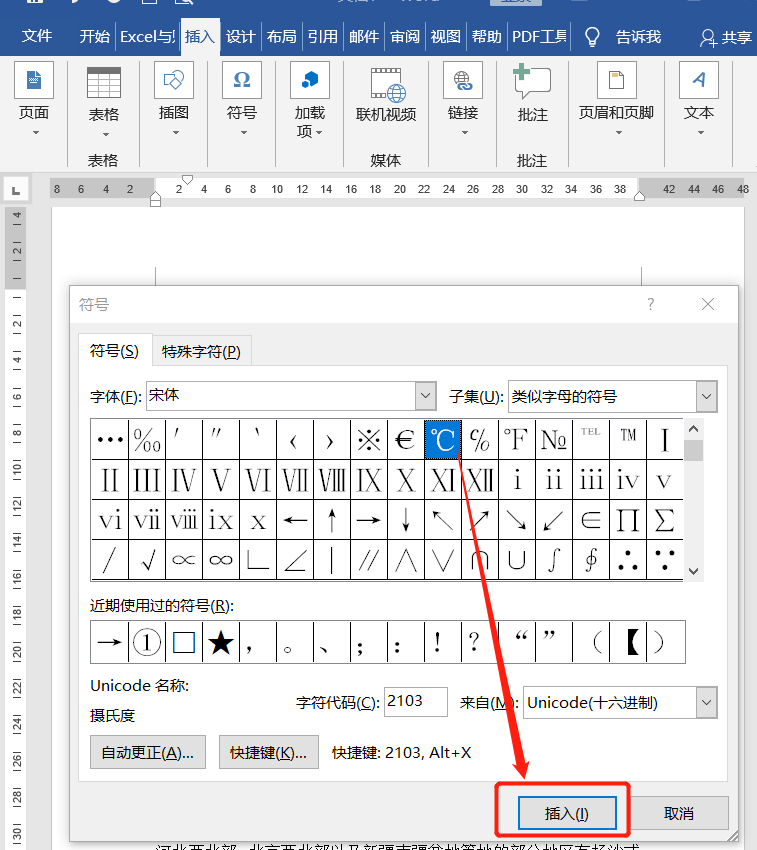Expand the 页眉和页脚 dropdown arrow
The width and height of the screenshot is (757, 850).
[x=619, y=132]
